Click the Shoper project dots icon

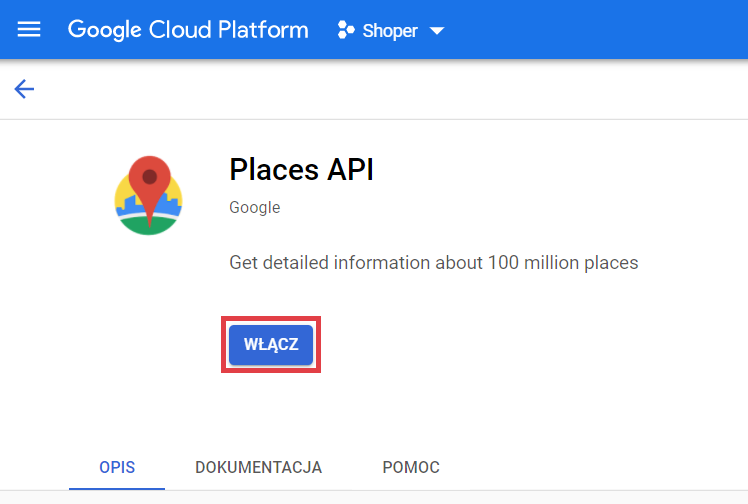tap(346, 30)
